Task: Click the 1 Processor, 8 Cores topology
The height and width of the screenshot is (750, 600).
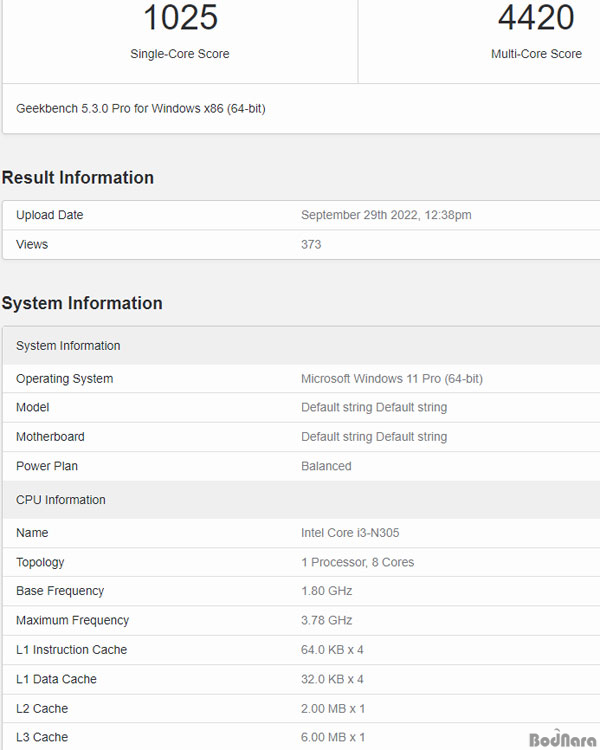Action: 357,562
